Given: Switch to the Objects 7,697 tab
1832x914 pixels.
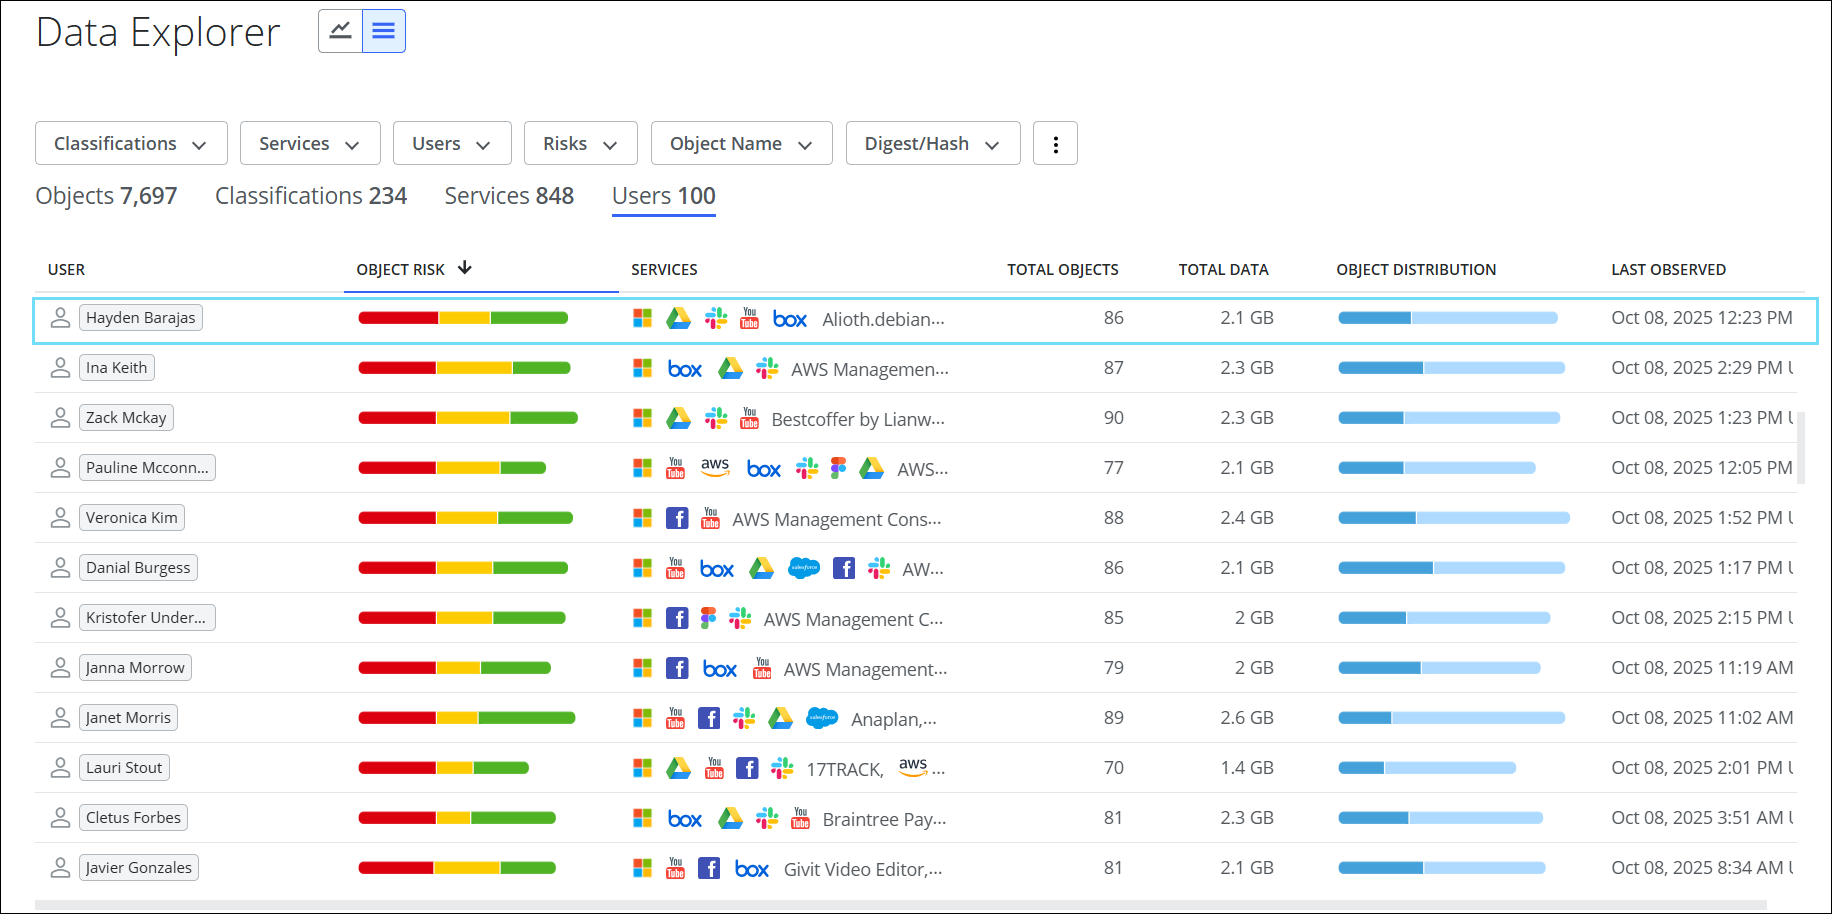Looking at the screenshot, I should point(106,196).
